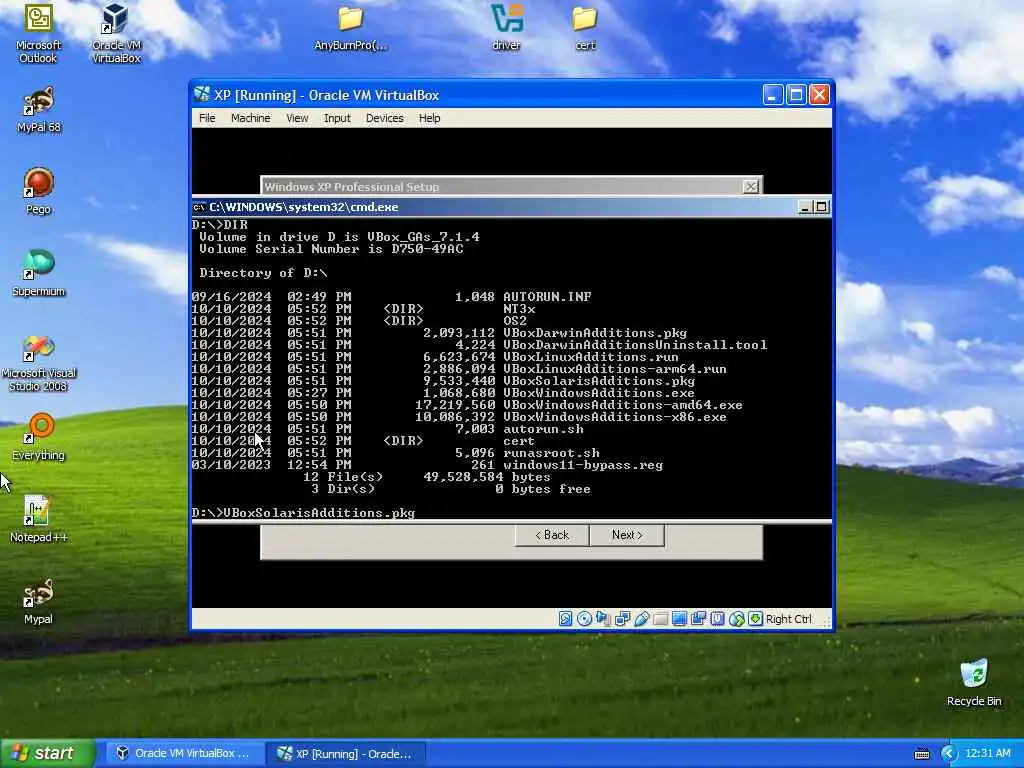
Task: Select the cert folder on desktop
Action: pyautogui.click(x=584, y=28)
